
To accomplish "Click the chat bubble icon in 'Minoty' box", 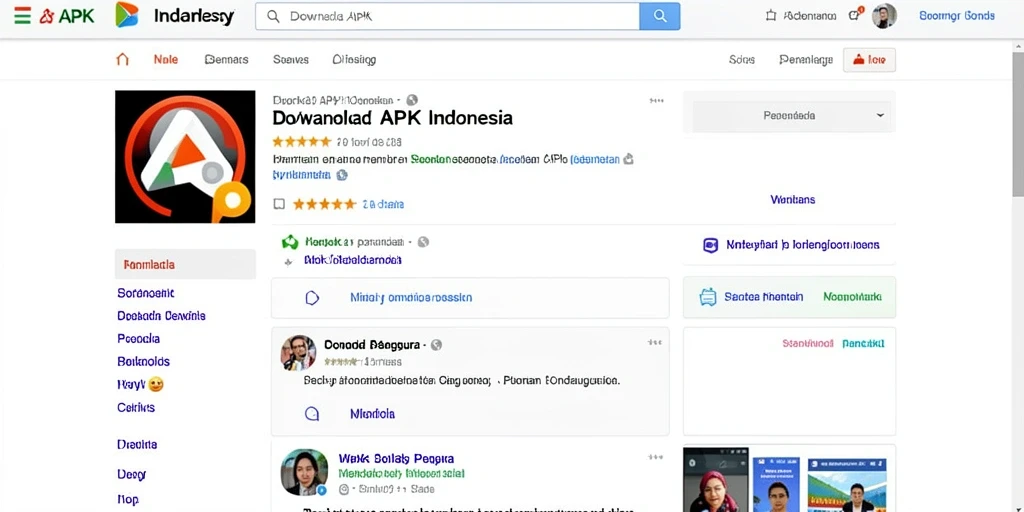I will 312,298.
